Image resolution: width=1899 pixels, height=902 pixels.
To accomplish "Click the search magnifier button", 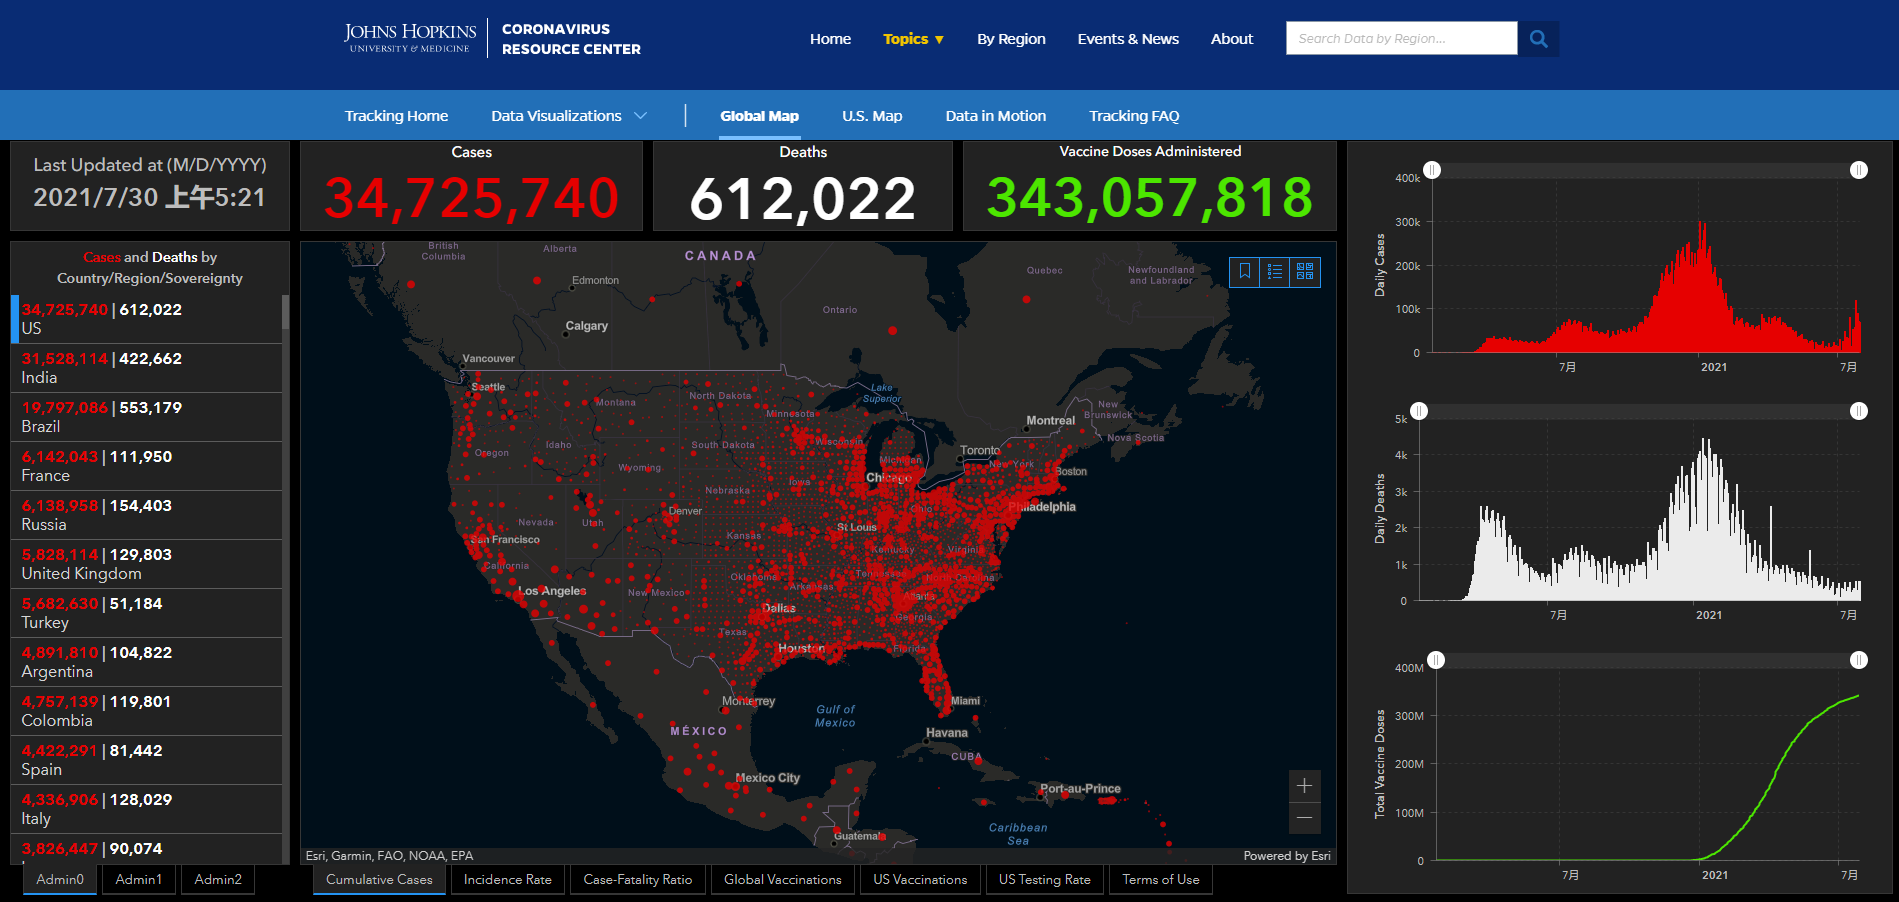I will [1538, 39].
